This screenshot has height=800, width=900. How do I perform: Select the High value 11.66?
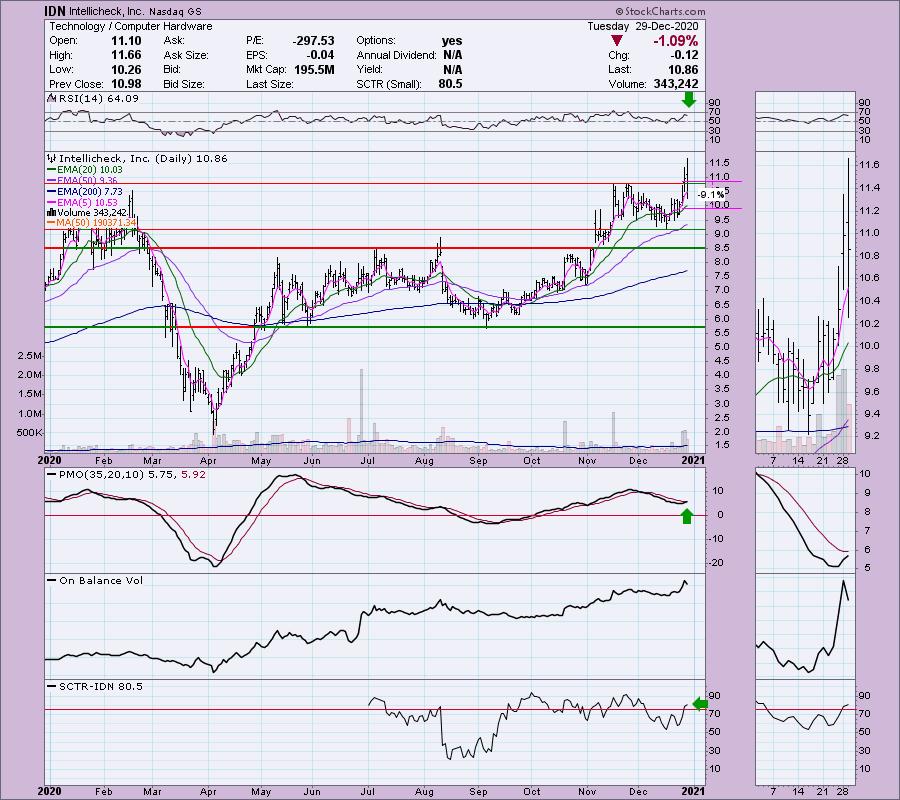[126, 55]
